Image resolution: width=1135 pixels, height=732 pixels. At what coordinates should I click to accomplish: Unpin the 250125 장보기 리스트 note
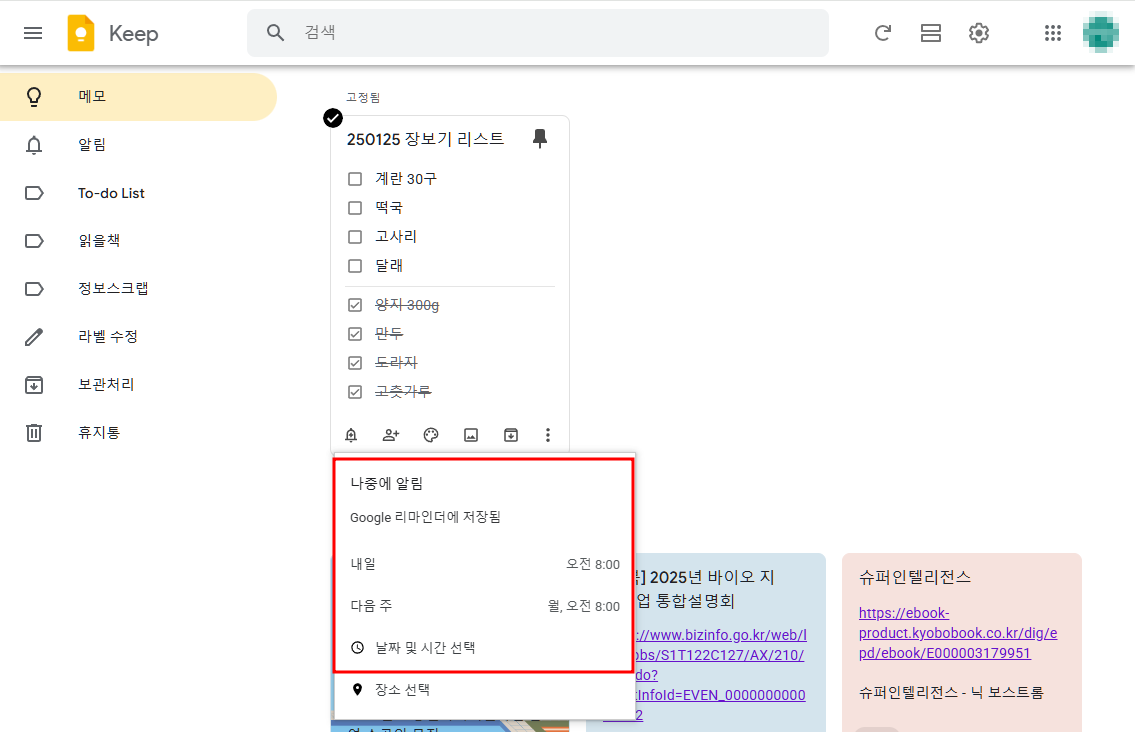pos(540,139)
